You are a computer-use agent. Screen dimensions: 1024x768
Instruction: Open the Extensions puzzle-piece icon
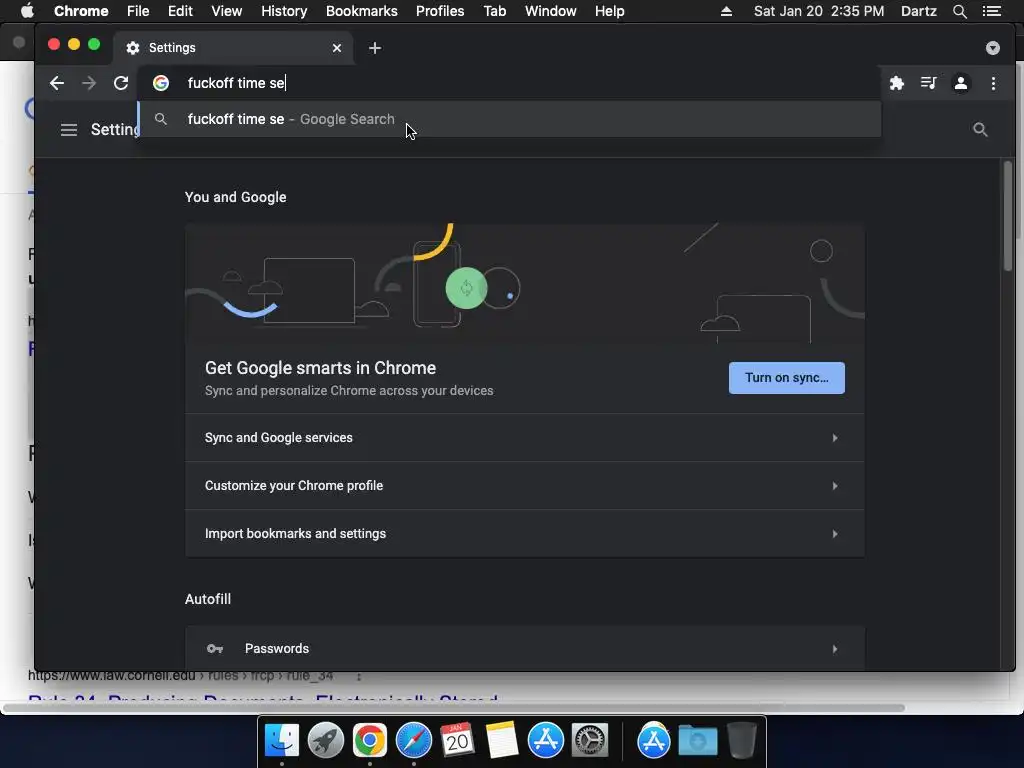pos(897,83)
